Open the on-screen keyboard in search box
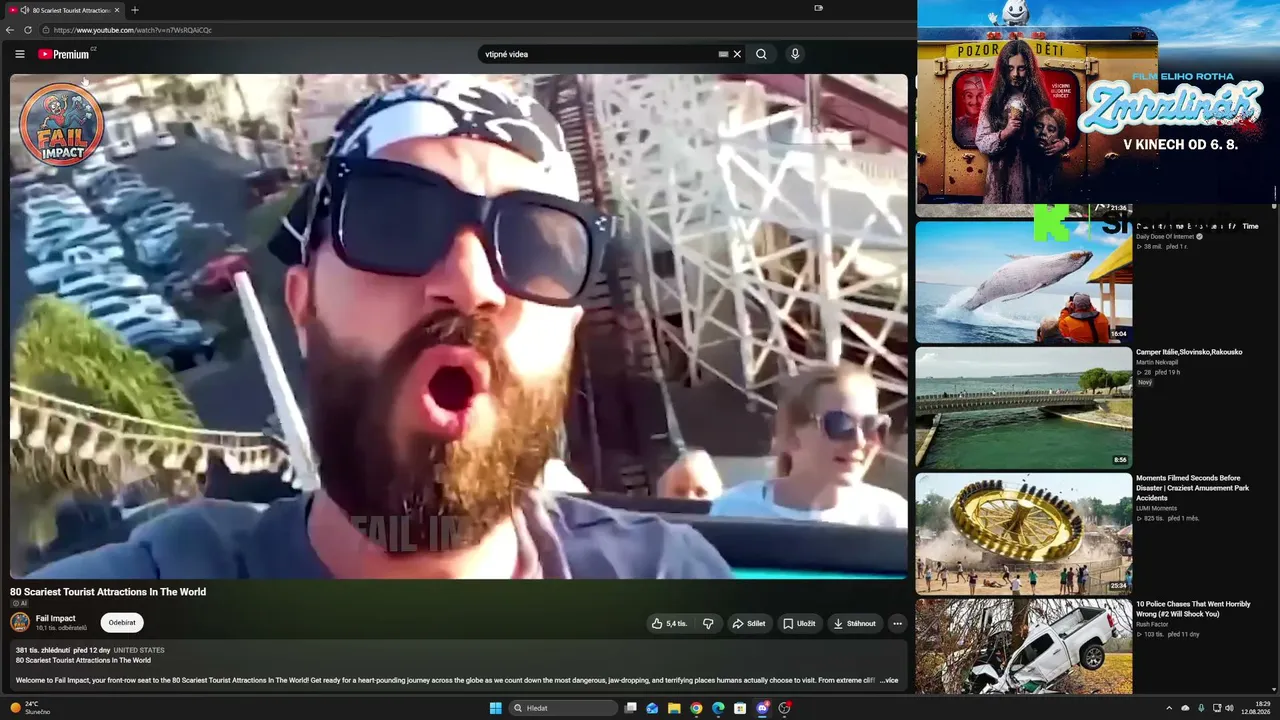1280x720 pixels. (x=723, y=54)
